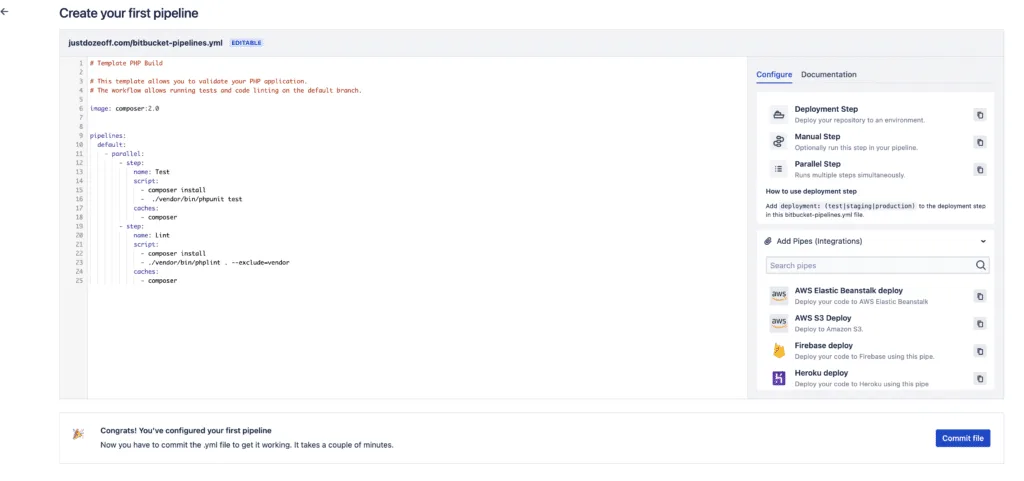Click the 'Create your first pipeline' heading
Viewport: 1024px width, 481px height.
[129, 13]
